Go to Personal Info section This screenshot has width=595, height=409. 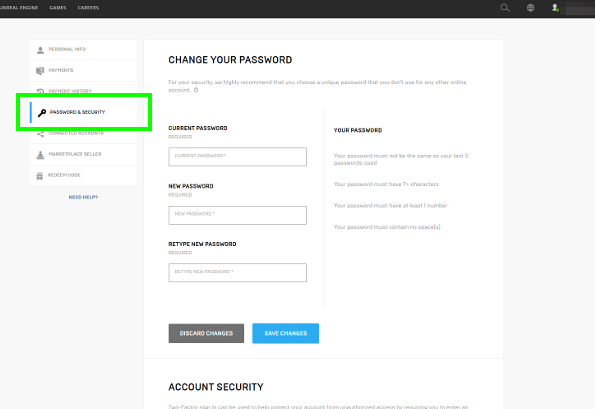click(x=83, y=49)
